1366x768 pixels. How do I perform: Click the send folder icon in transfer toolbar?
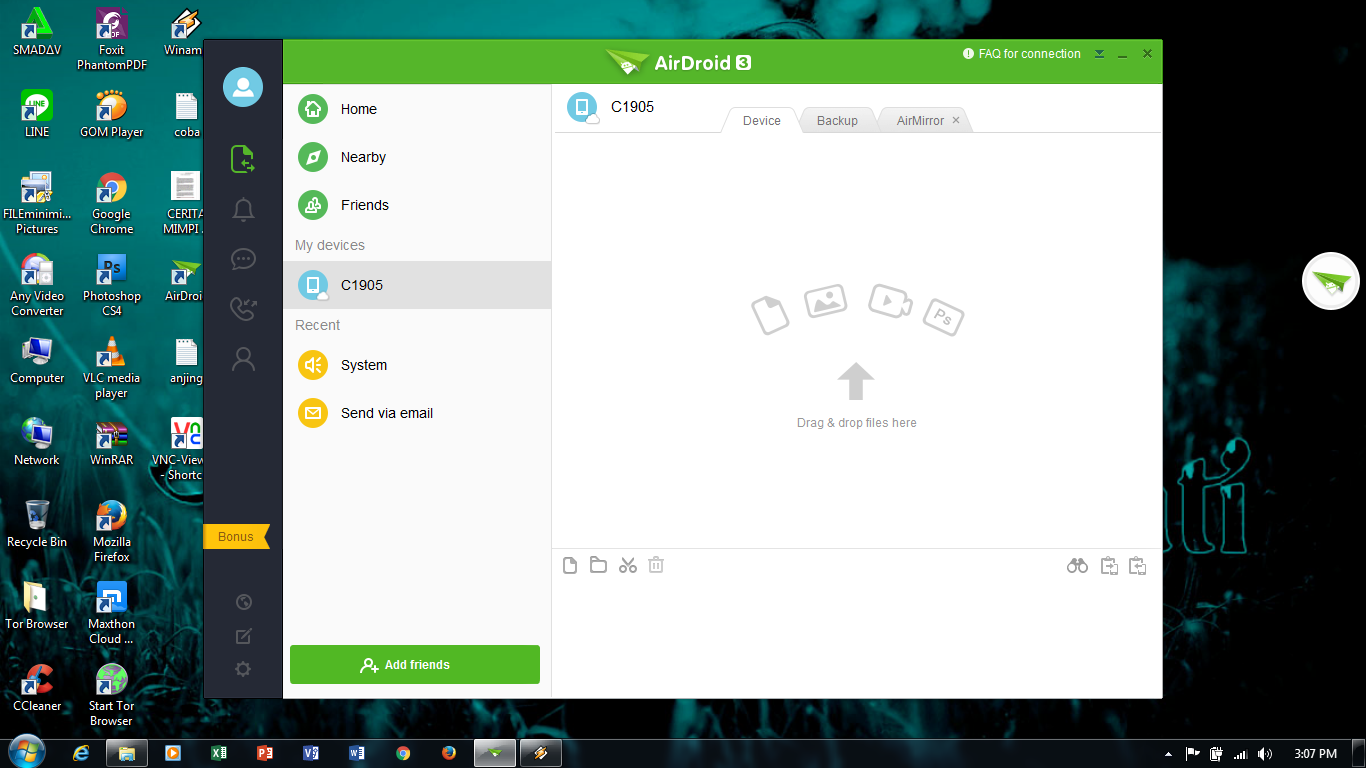(598, 565)
